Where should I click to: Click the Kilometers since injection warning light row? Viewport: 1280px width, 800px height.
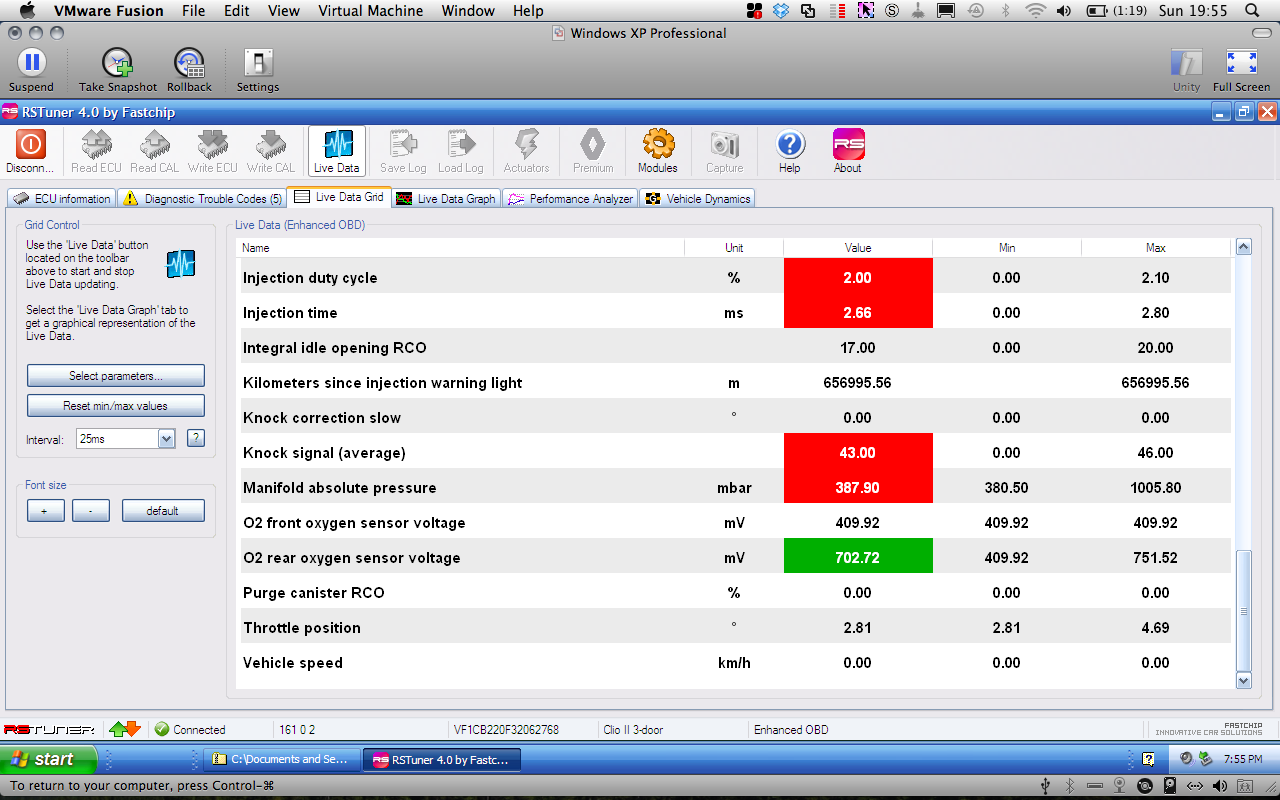click(x=734, y=383)
